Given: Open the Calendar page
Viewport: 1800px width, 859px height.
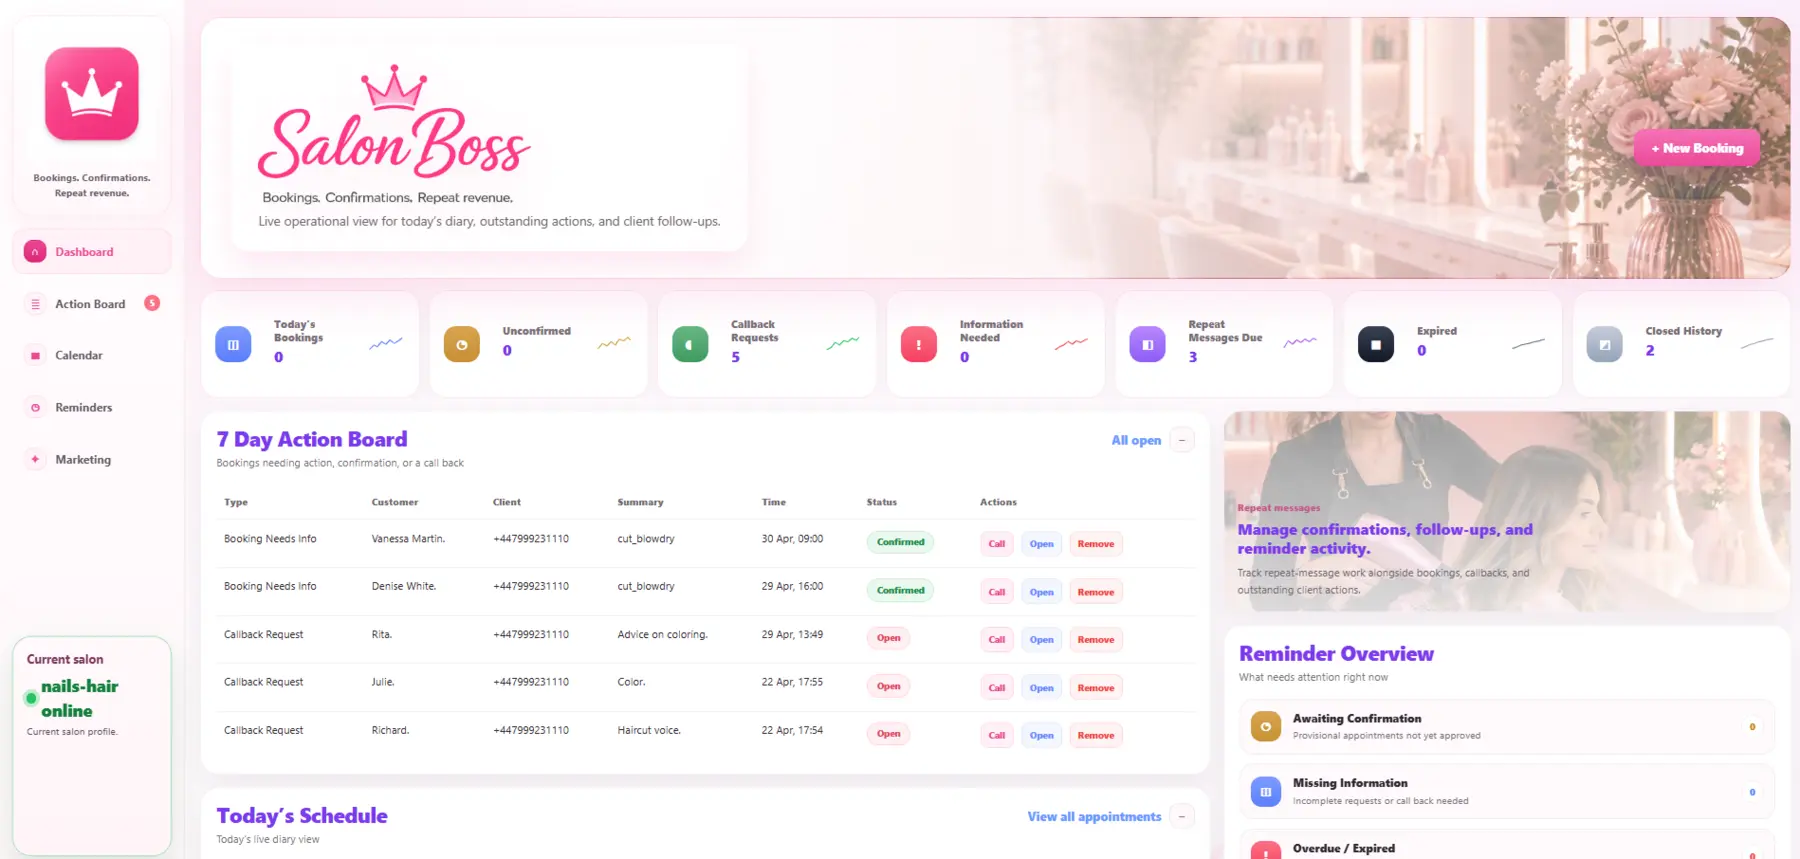Looking at the screenshot, I should (x=92, y=356).
